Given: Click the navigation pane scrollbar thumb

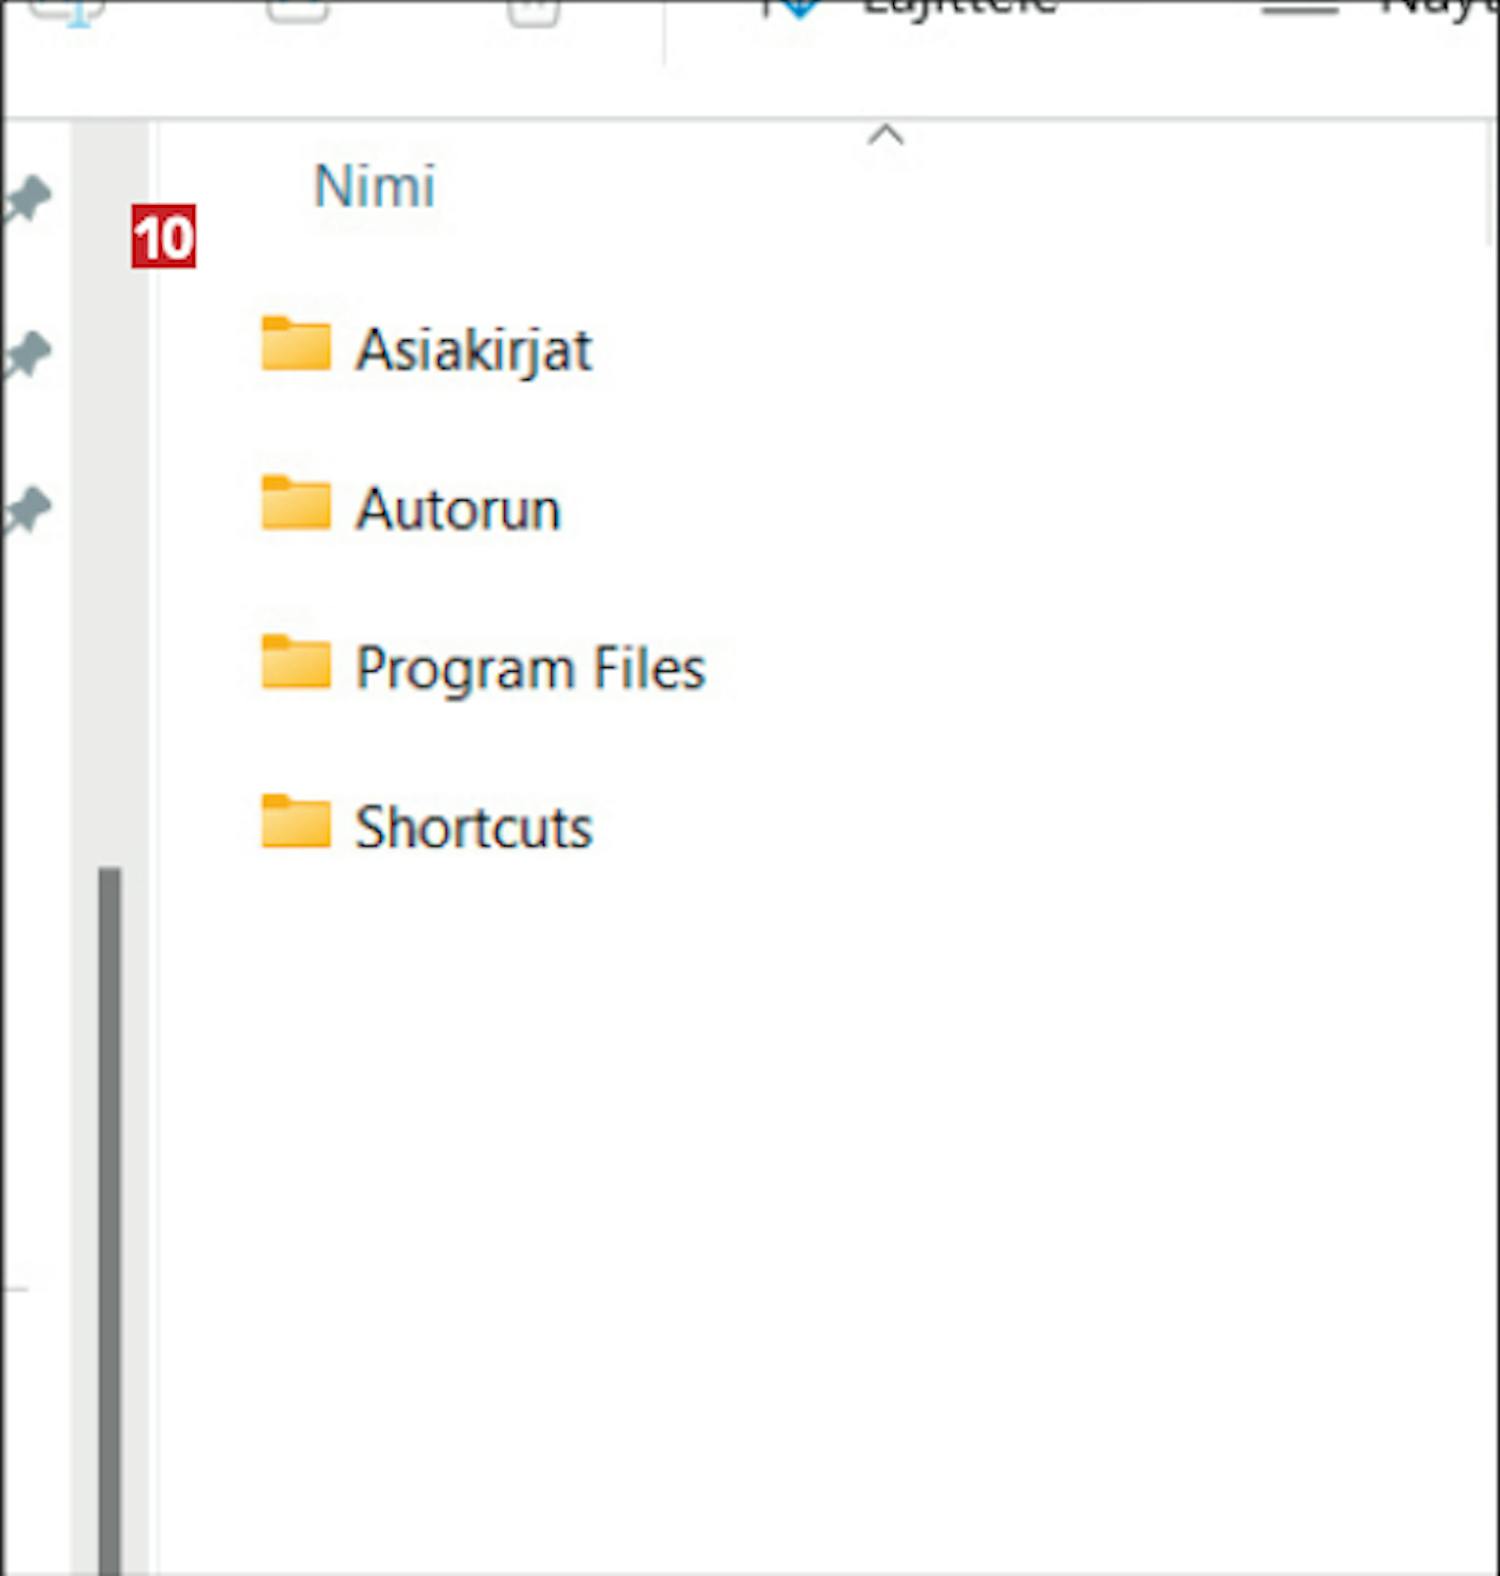Looking at the screenshot, I should tap(110, 1200).
